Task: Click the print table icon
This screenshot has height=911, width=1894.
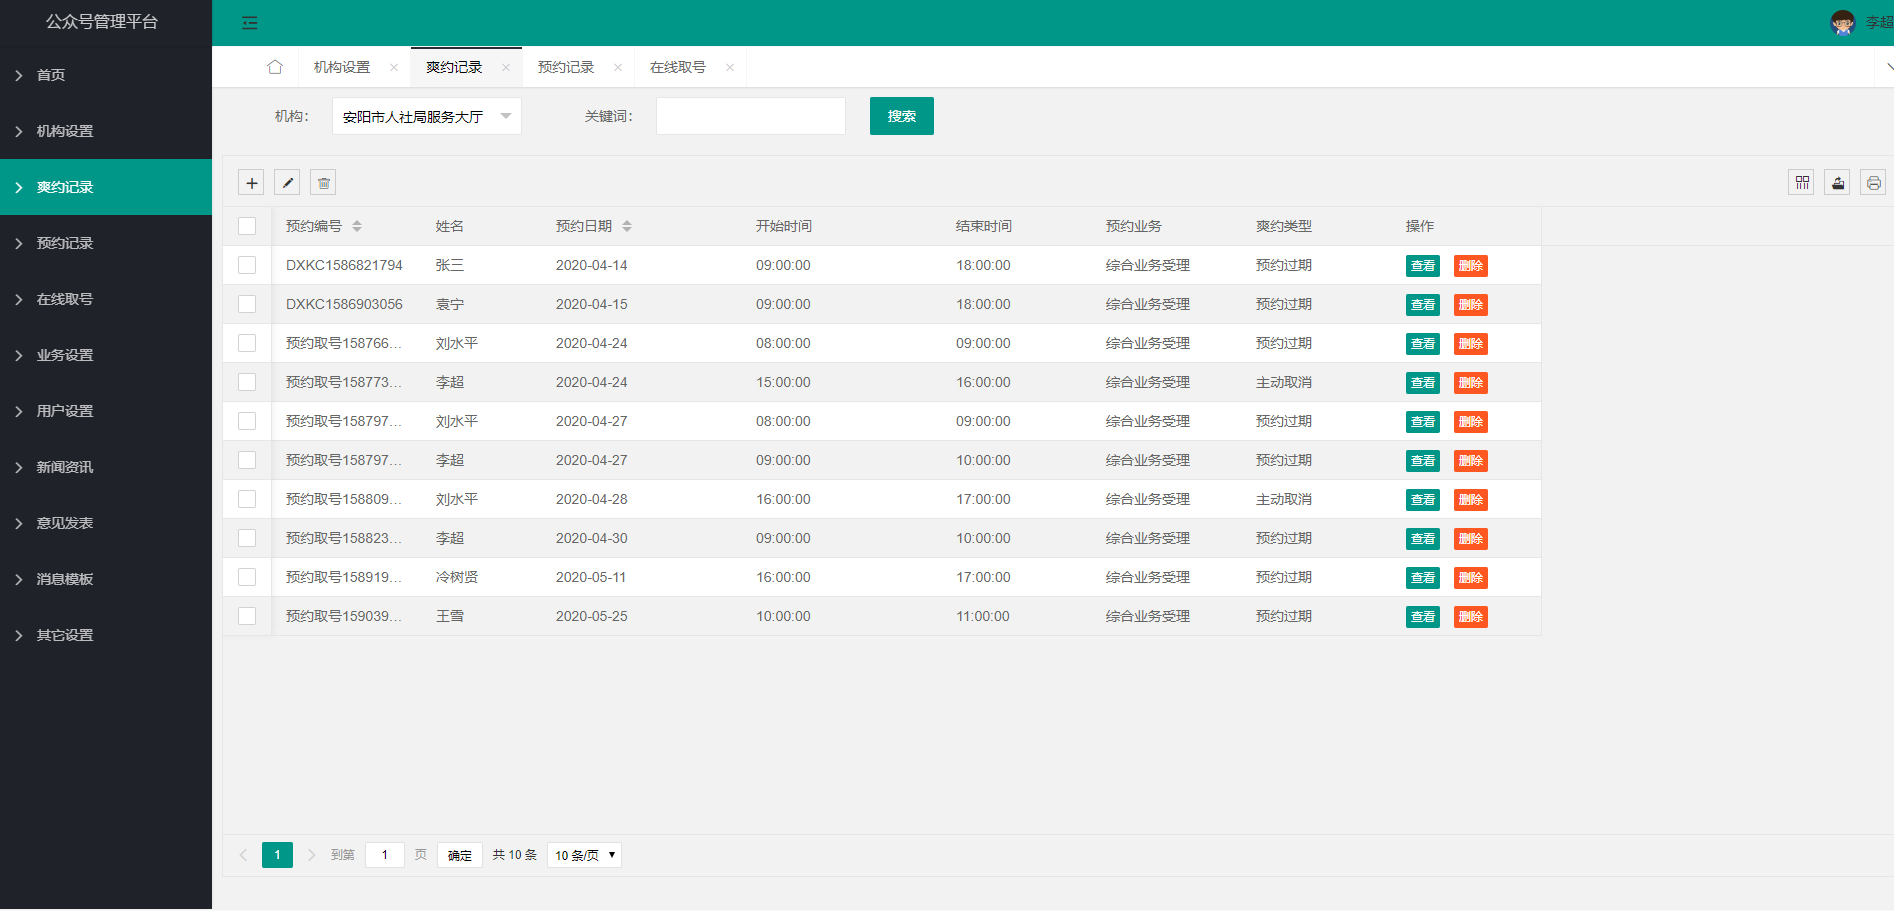Action: tap(1873, 183)
